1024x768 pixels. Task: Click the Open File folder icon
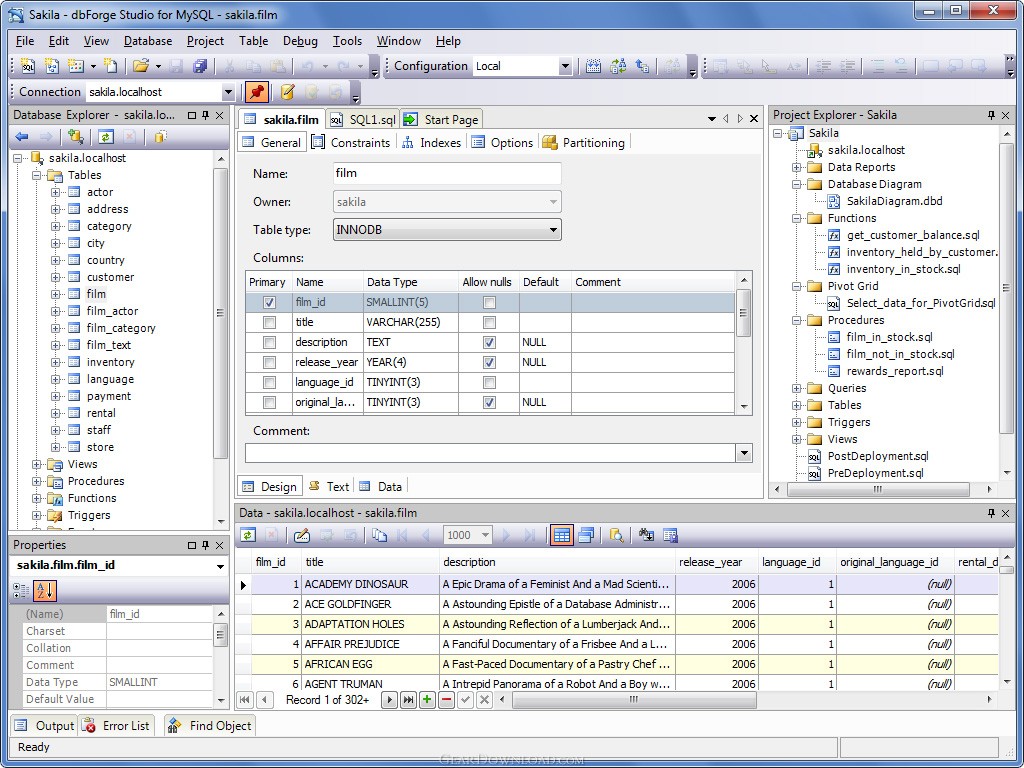[140, 66]
